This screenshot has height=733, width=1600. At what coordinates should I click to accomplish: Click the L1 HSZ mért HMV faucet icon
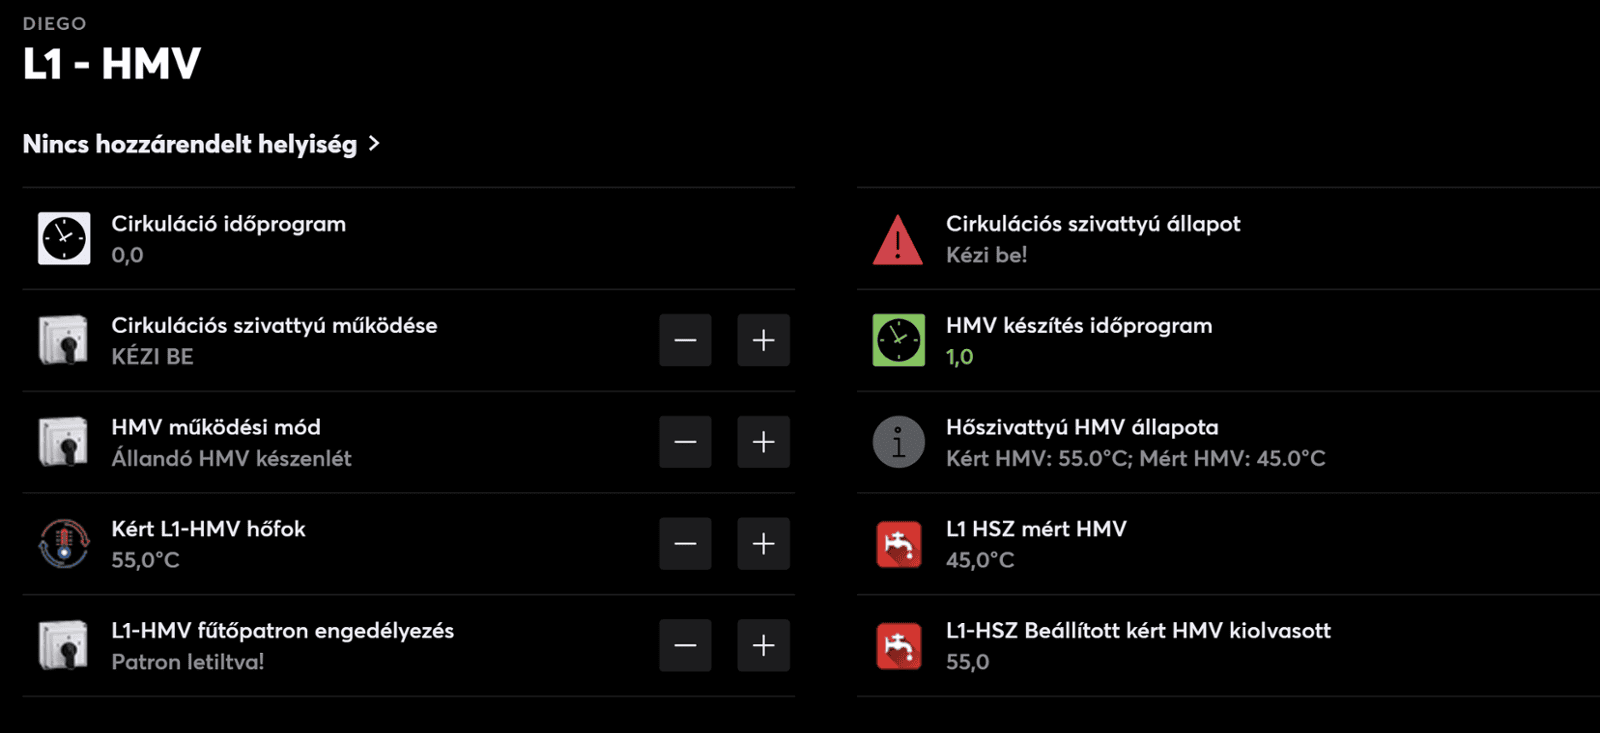tap(898, 544)
